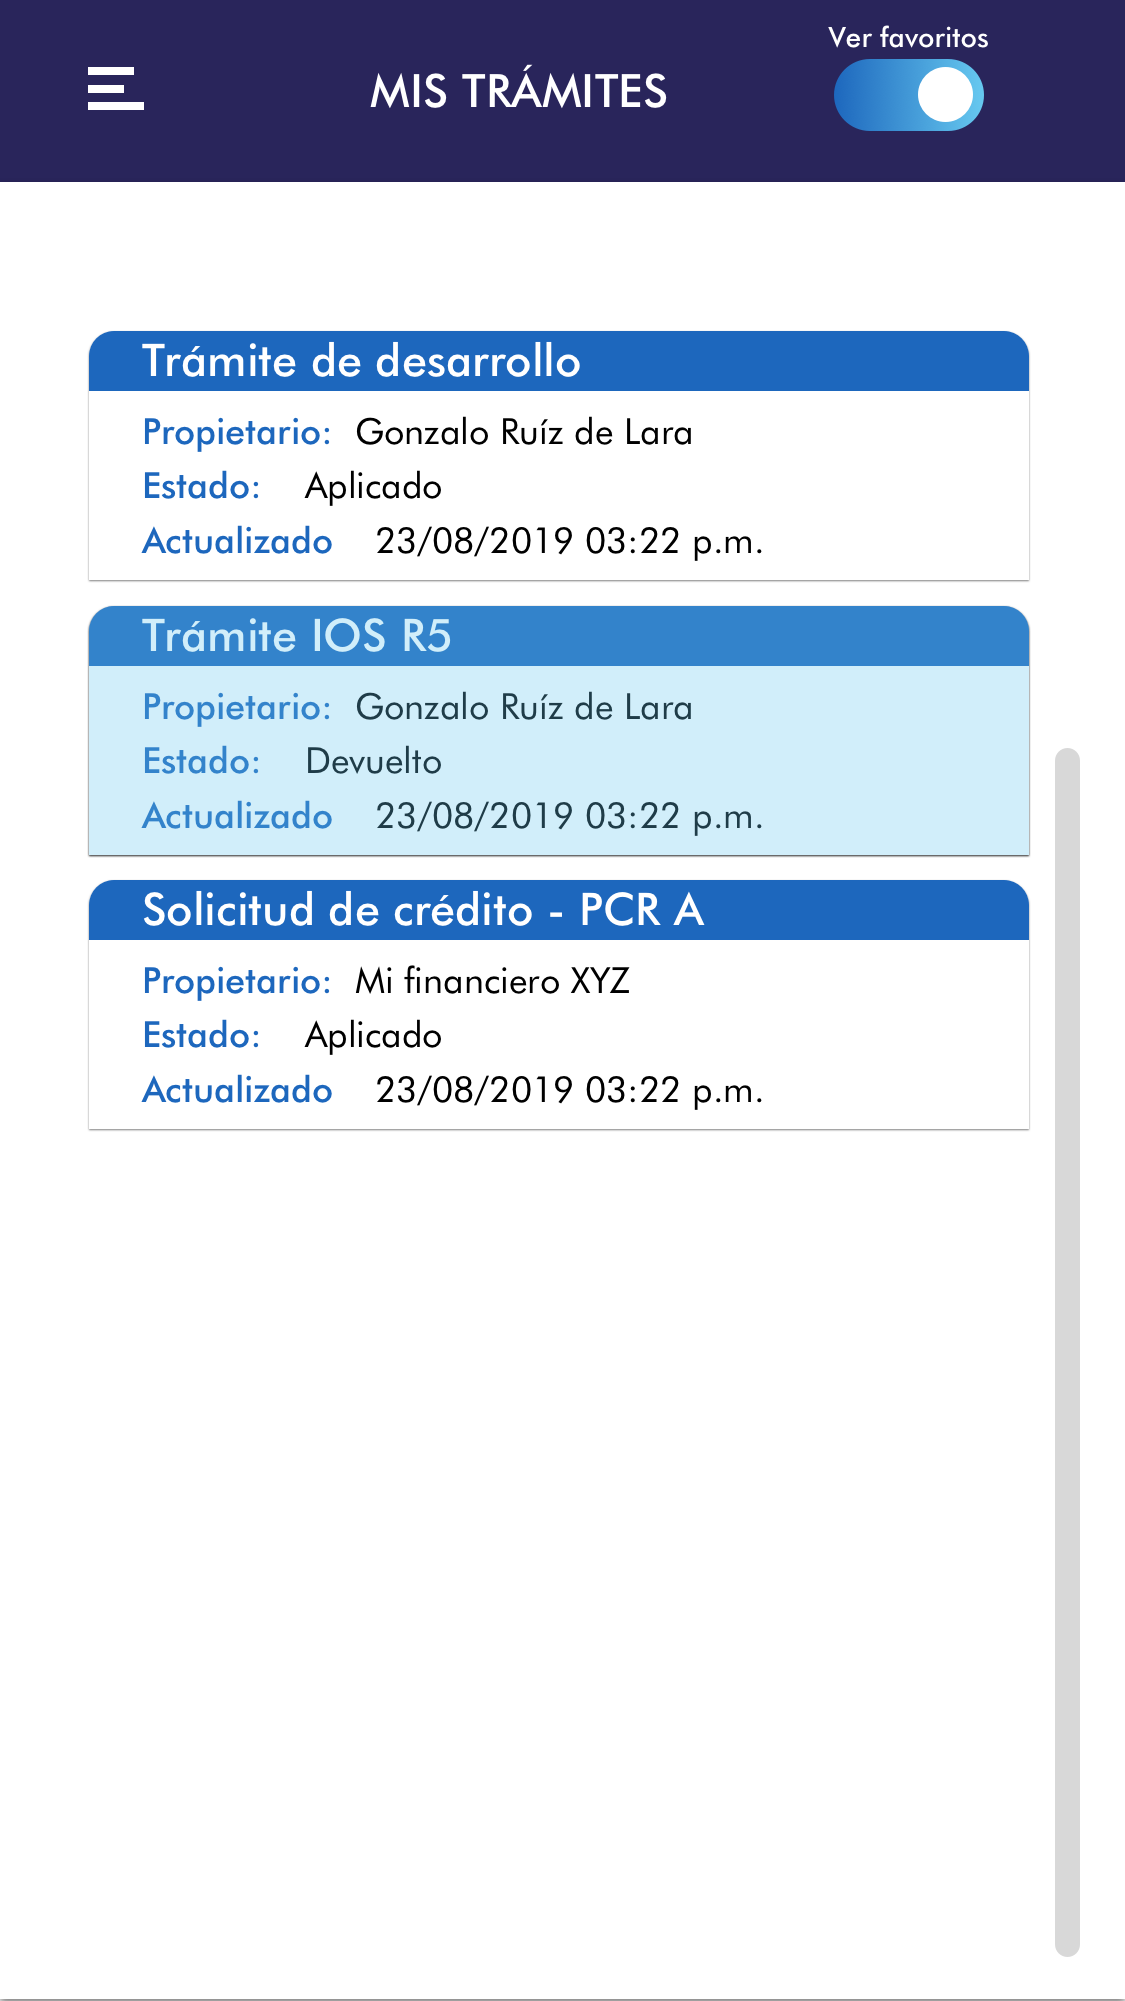Click update date in Solicitud de crédito card

pos(569,1090)
